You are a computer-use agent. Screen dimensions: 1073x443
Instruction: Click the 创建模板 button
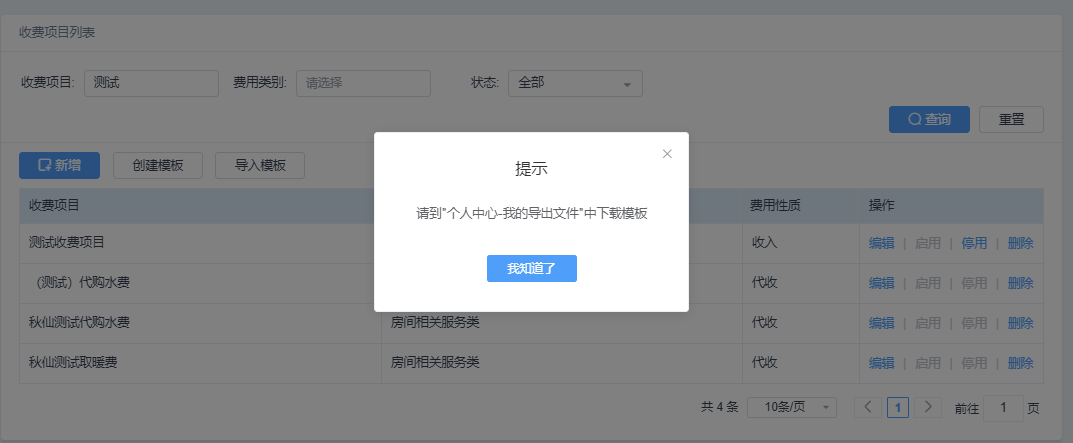click(x=157, y=165)
